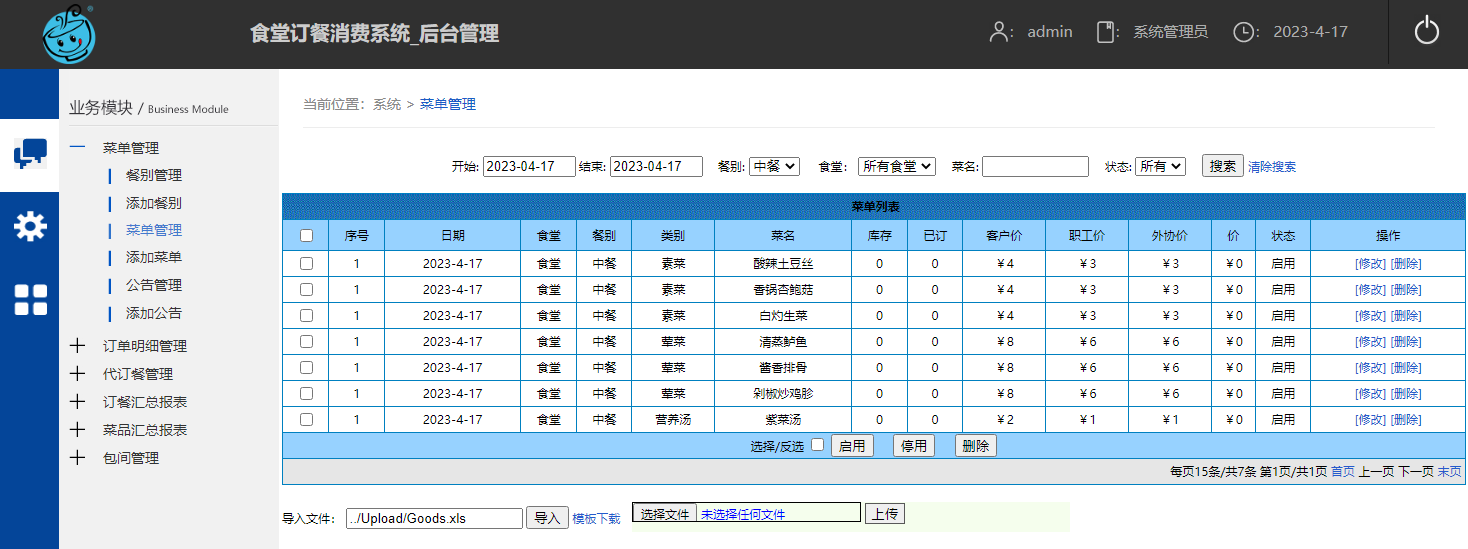Viewport: 1468px width, 549px height.
Task: Focus the 结束 date field
Action: pyautogui.click(x=656, y=166)
